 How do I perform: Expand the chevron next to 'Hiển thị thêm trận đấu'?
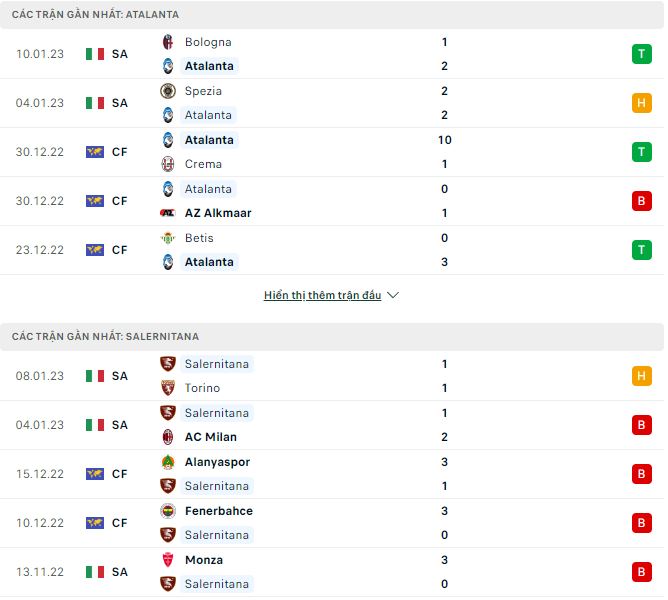tap(393, 296)
